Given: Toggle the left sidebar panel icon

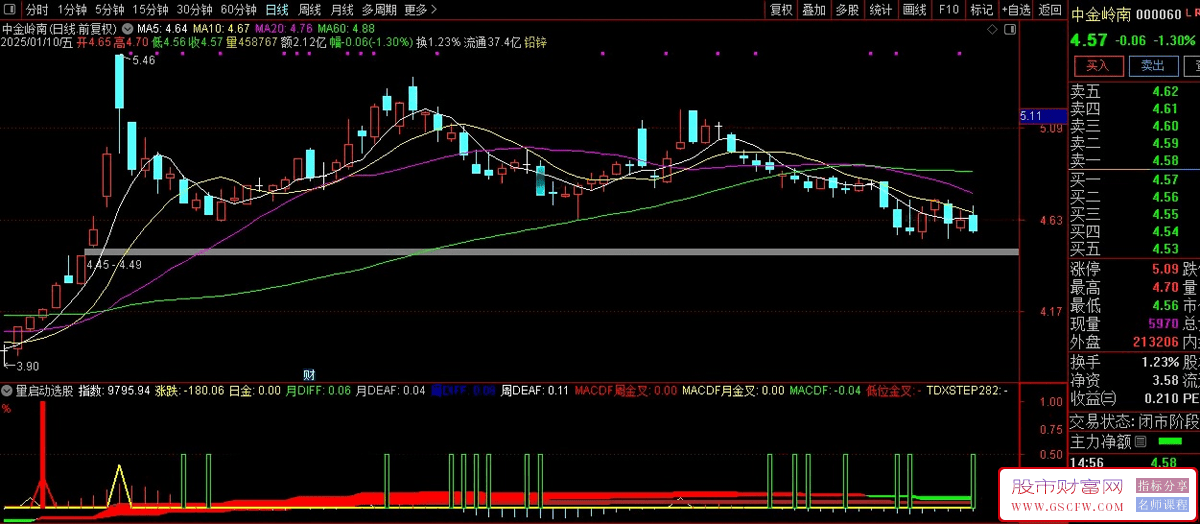Looking at the screenshot, I should point(10,9).
